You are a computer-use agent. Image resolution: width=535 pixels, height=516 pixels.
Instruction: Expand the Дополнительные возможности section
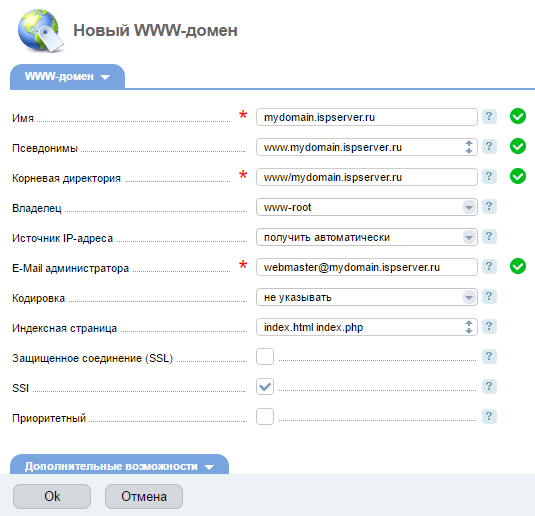pos(119,466)
